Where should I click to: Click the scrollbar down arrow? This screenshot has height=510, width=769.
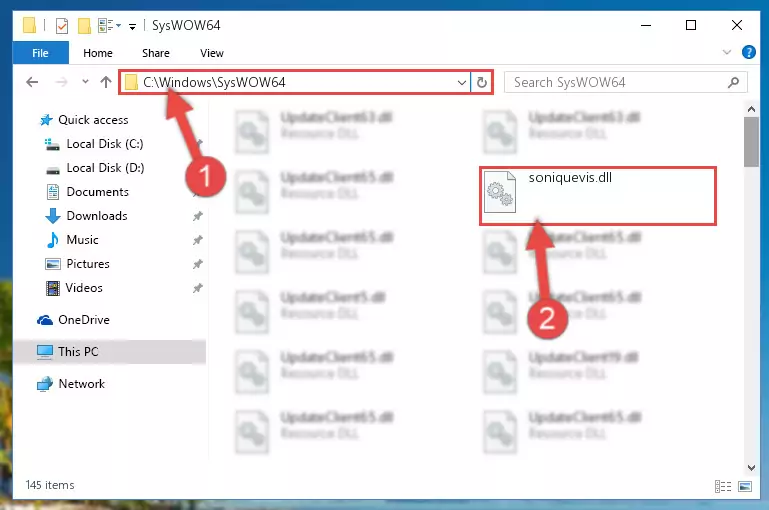(x=751, y=467)
